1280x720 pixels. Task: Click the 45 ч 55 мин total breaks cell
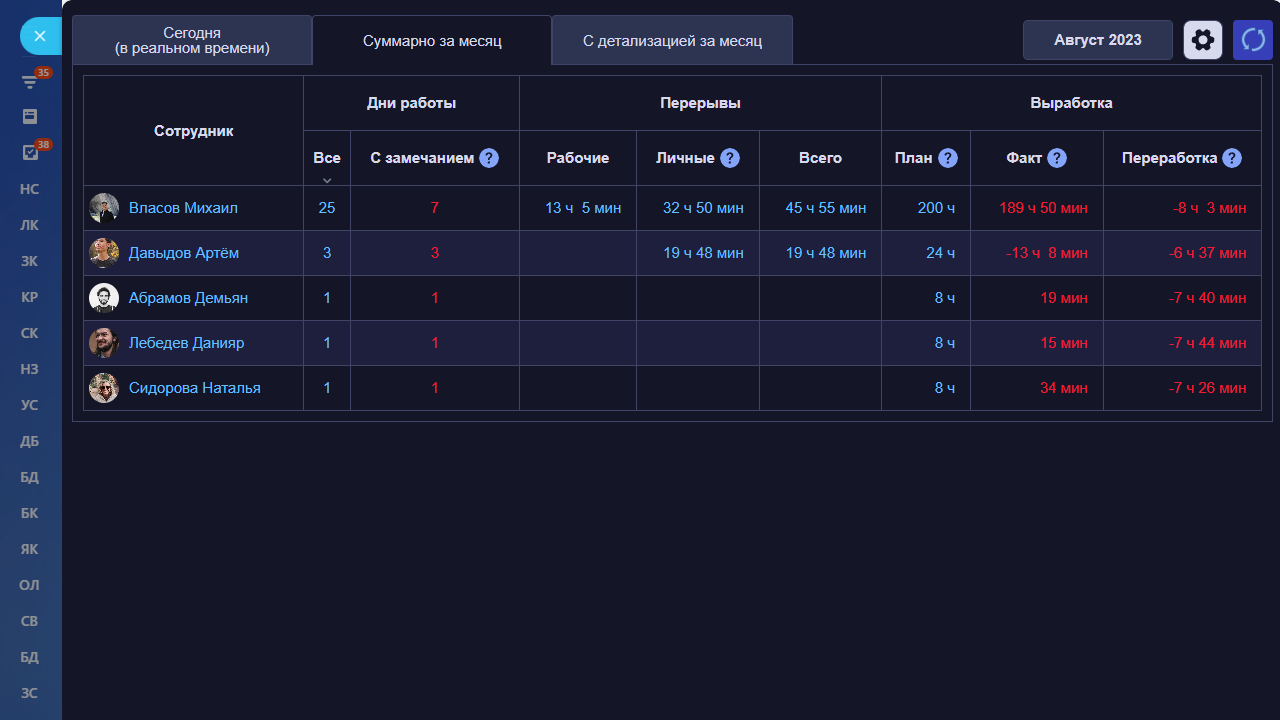[x=826, y=208]
